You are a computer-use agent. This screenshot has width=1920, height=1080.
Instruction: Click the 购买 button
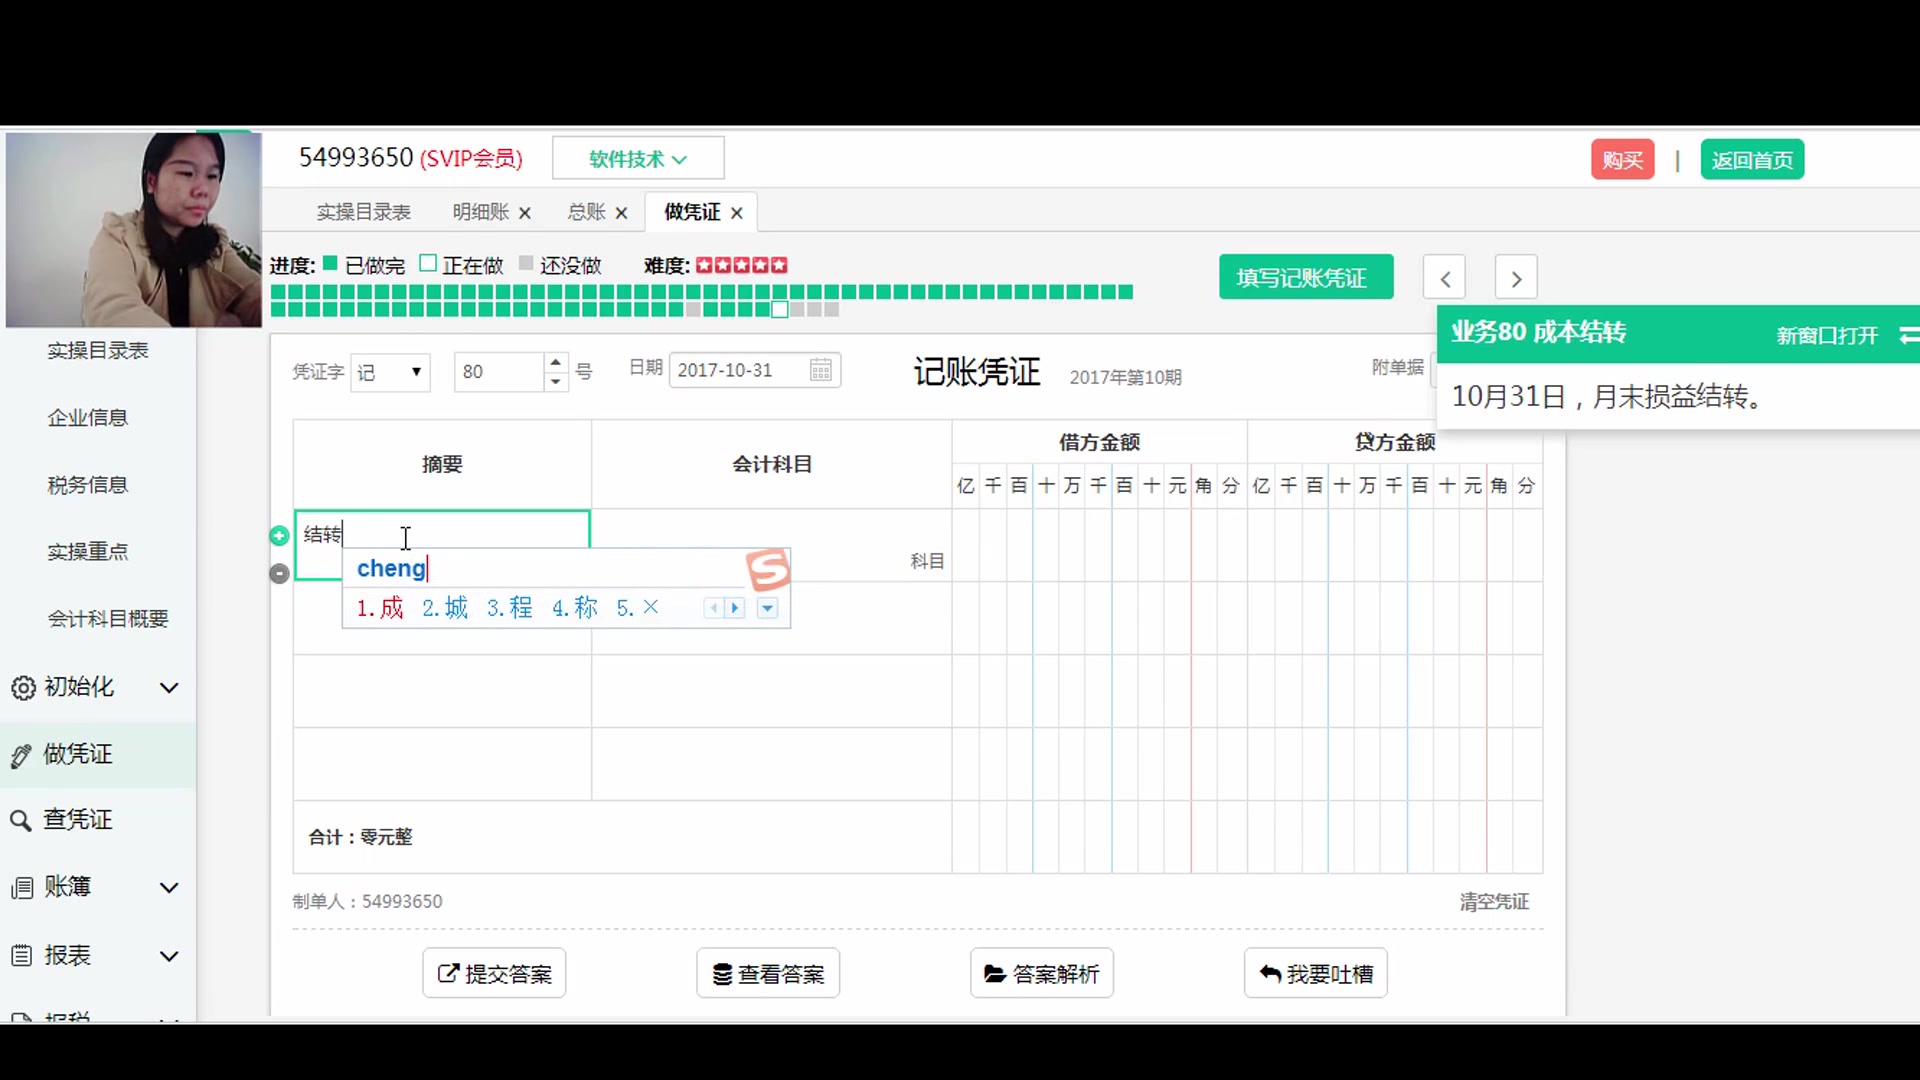[1622, 160]
